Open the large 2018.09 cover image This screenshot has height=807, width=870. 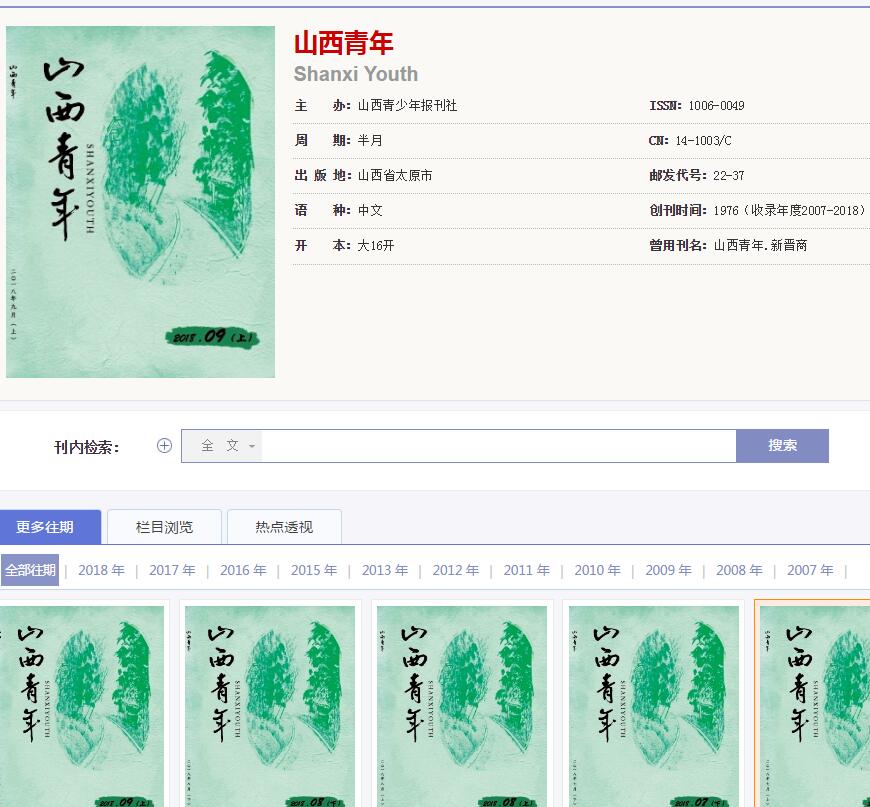140,202
